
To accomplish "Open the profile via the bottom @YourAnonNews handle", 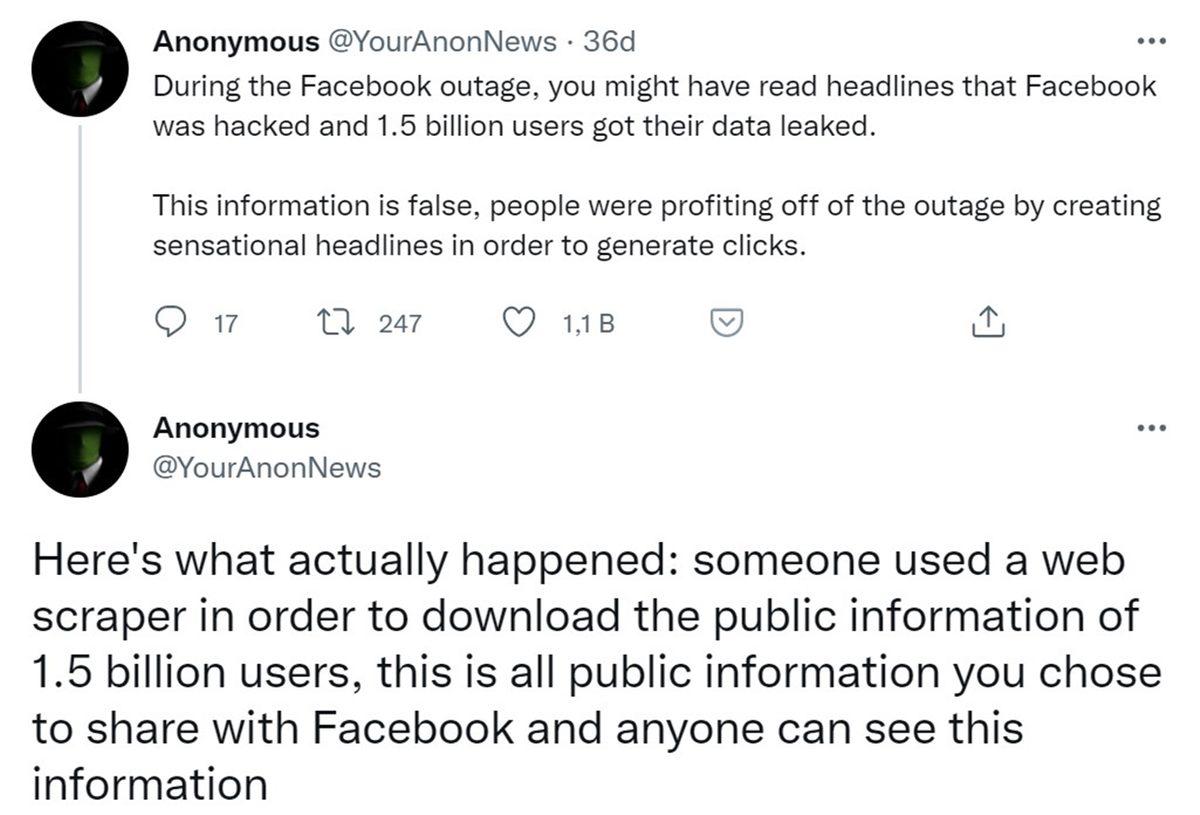I will click(266, 466).
